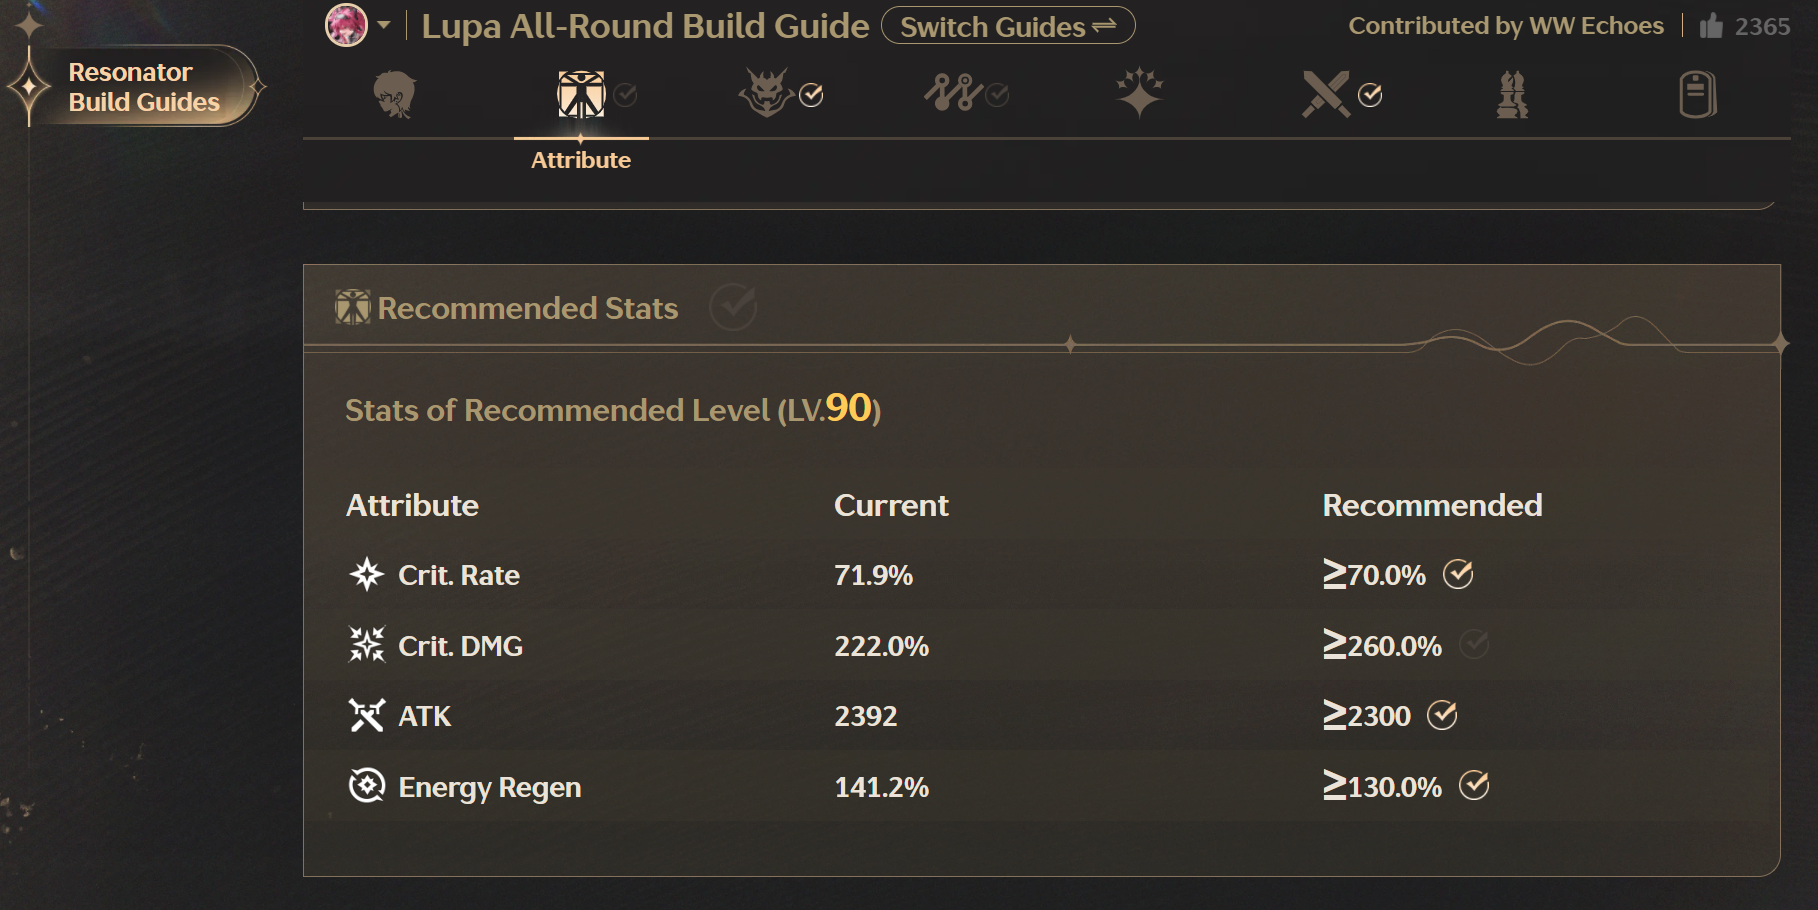Toggle the Recommended Stats checkmark
Image resolution: width=1818 pixels, height=910 pixels.
tap(733, 307)
